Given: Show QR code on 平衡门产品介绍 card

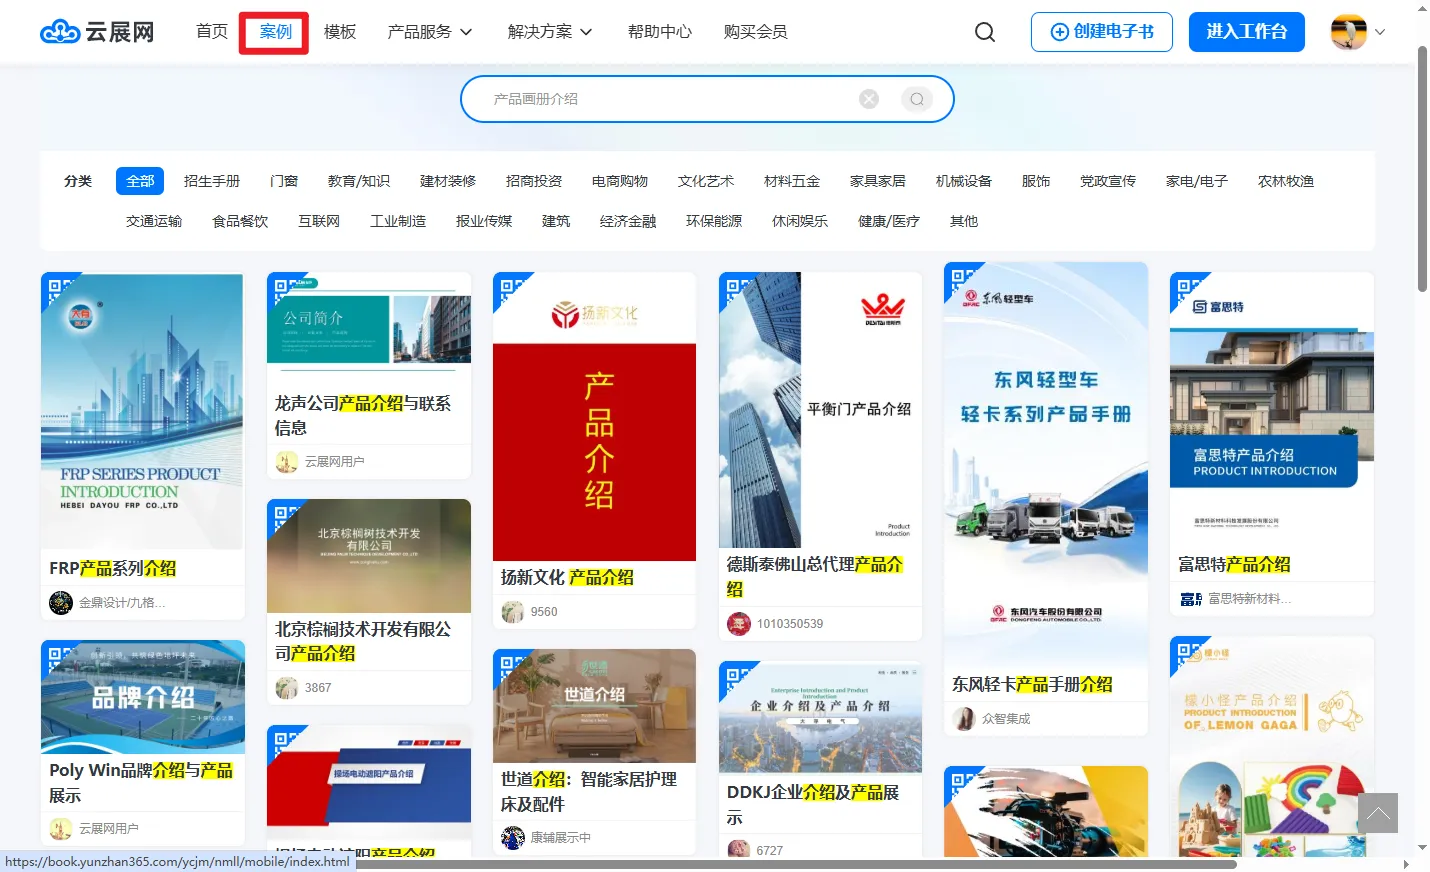Looking at the screenshot, I should (x=735, y=288).
